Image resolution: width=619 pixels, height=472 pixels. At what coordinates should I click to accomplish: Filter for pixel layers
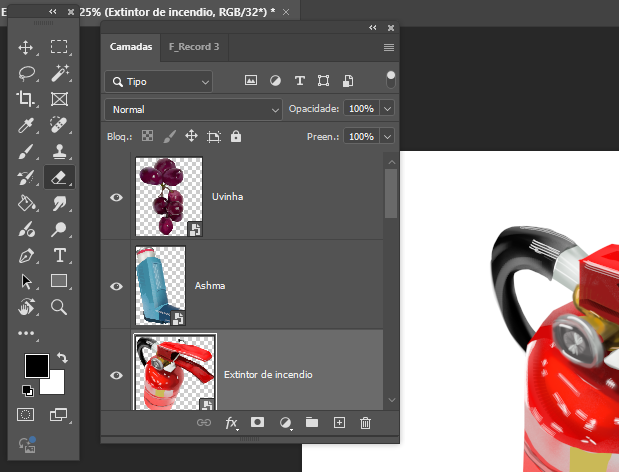click(251, 81)
